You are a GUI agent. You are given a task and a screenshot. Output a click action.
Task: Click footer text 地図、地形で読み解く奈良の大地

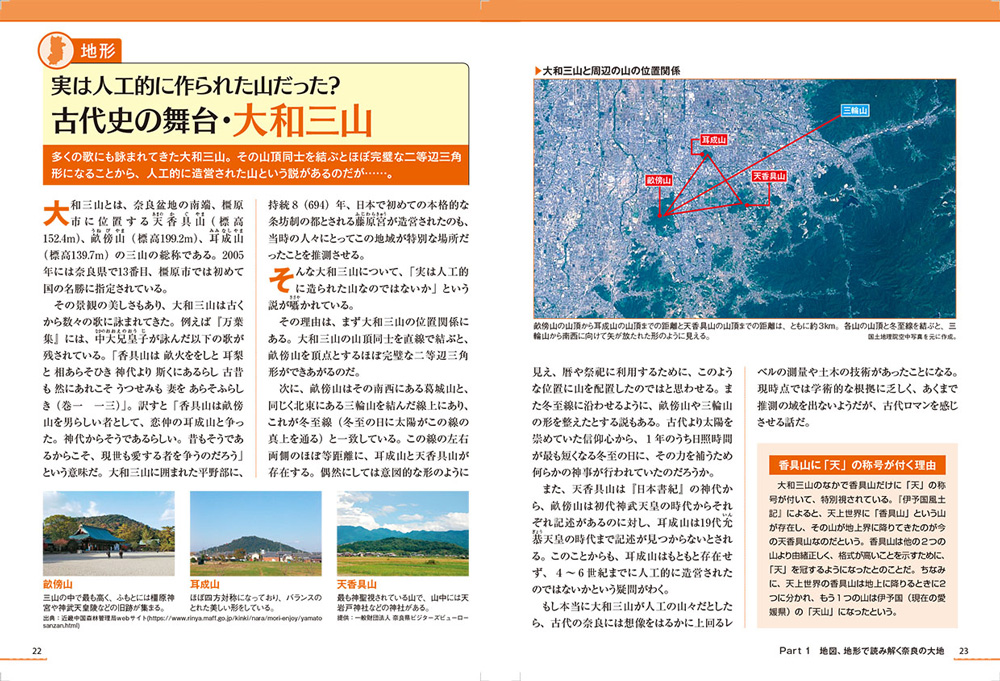pos(881,651)
